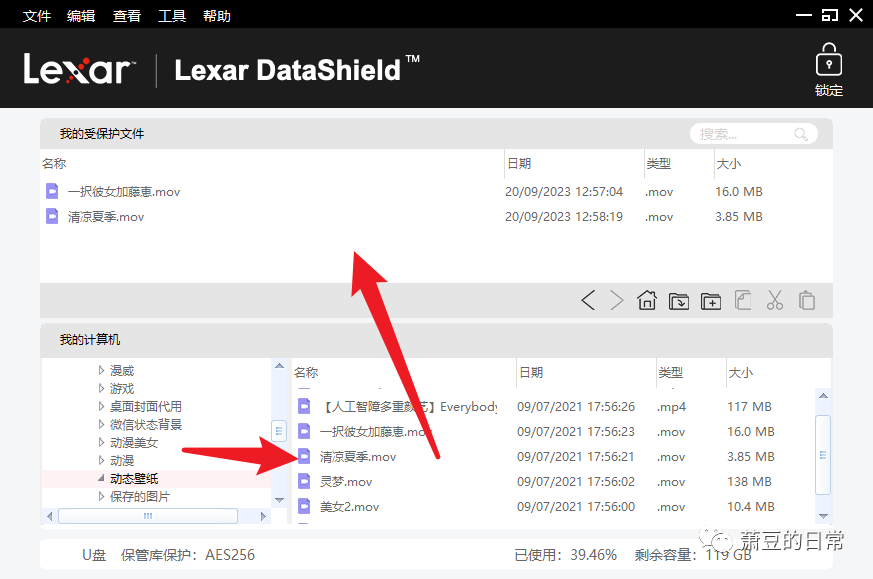Click file list scroll down arrow
The width and height of the screenshot is (873, 579).
[x=823, y=516]
